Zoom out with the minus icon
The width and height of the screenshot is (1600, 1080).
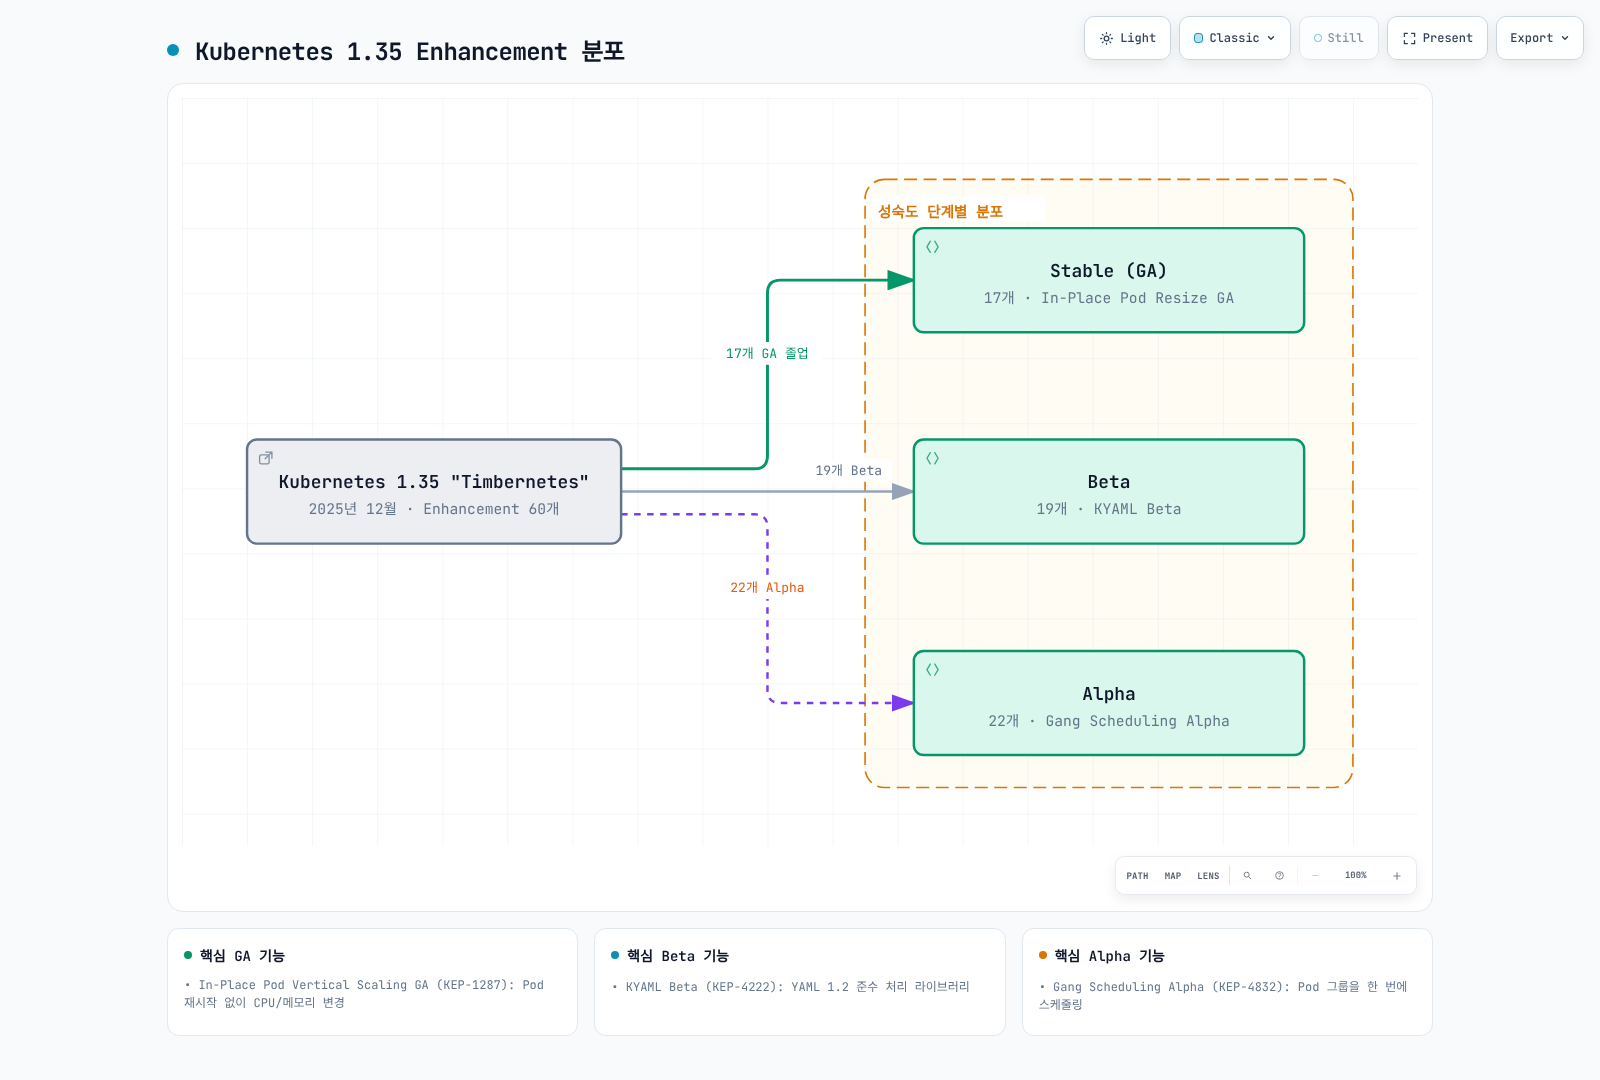(x=1315, y=876)
